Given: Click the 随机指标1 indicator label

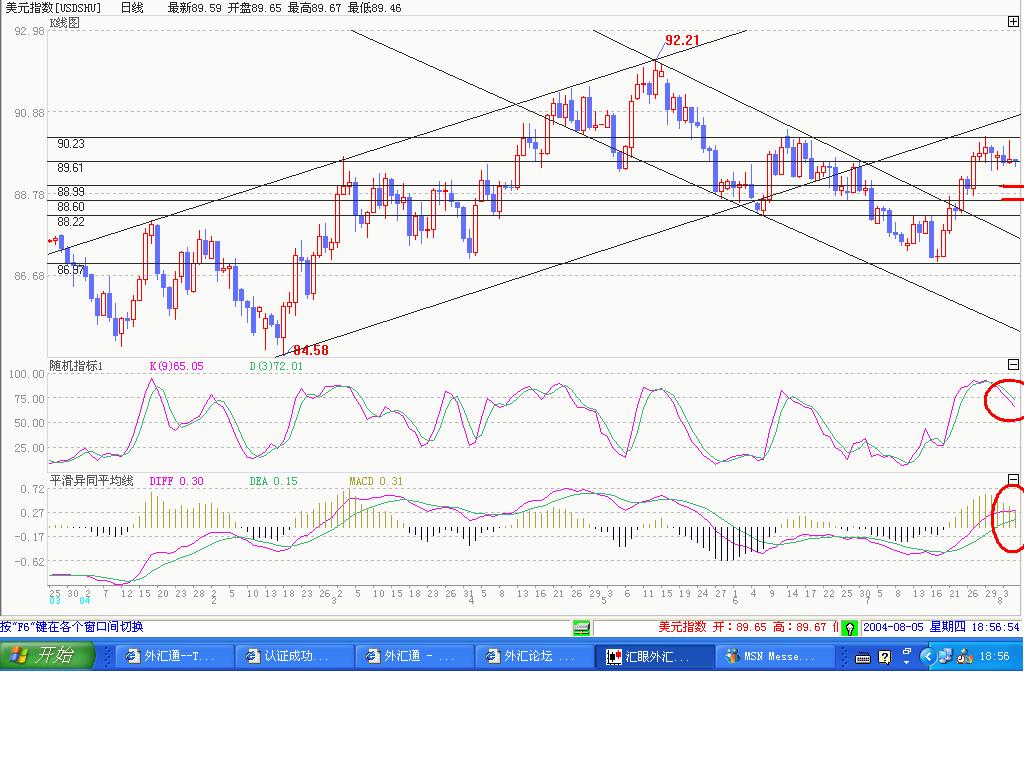Looking at the screenshot, I should pyautogui.click(x=76, y=366).
